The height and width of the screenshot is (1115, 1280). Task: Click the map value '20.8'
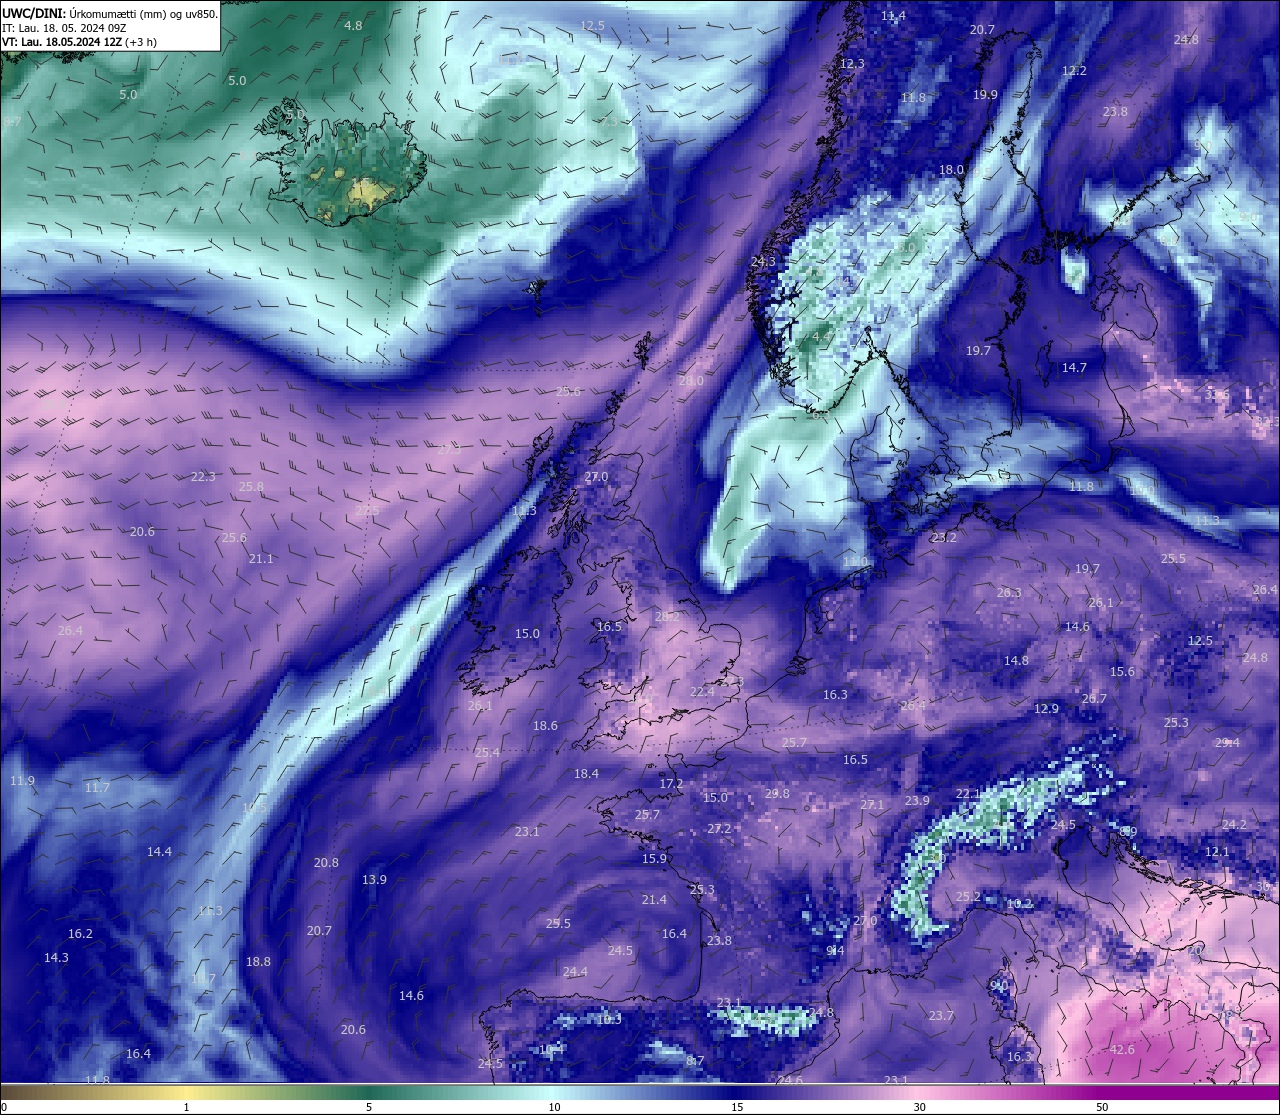pos(326,862)
